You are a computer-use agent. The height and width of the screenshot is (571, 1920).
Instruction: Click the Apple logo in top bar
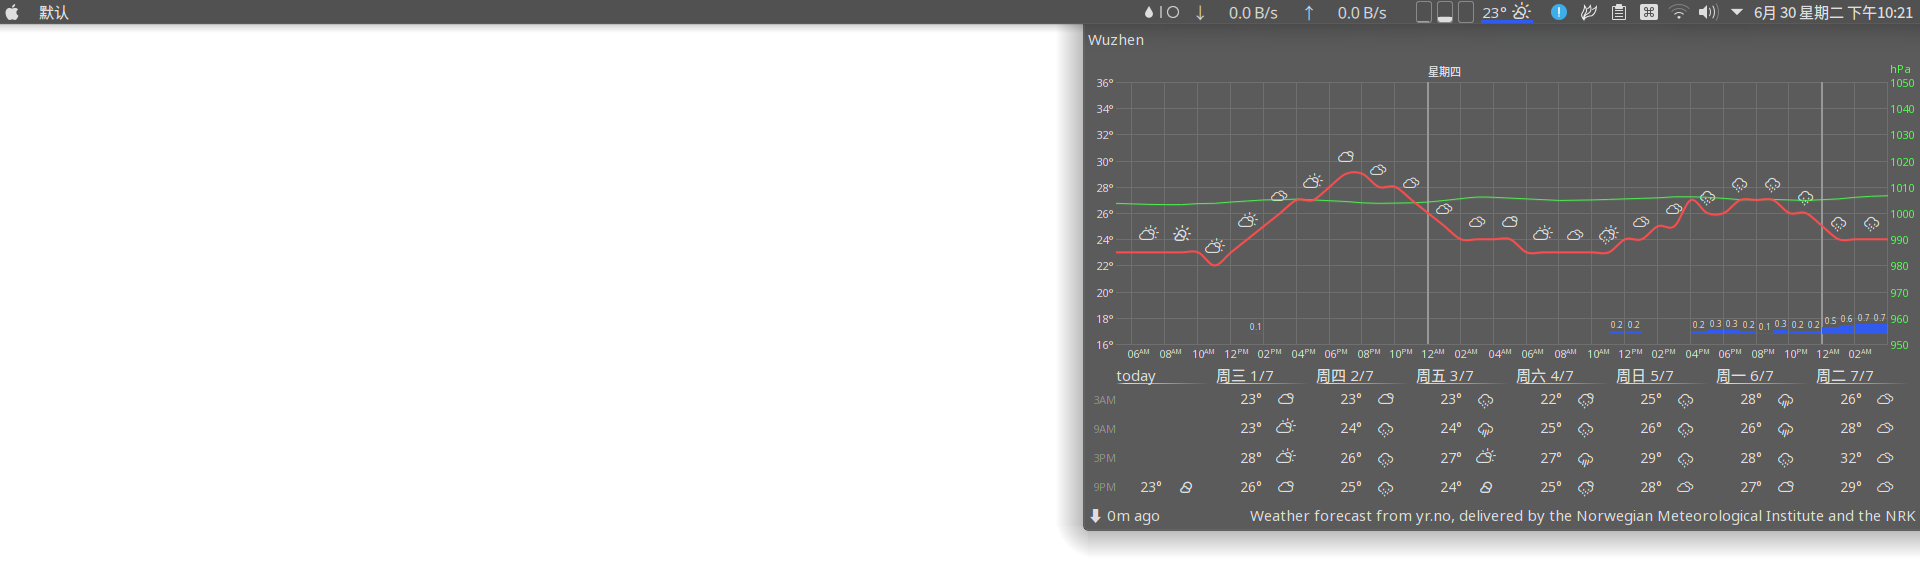coord(12,12)
